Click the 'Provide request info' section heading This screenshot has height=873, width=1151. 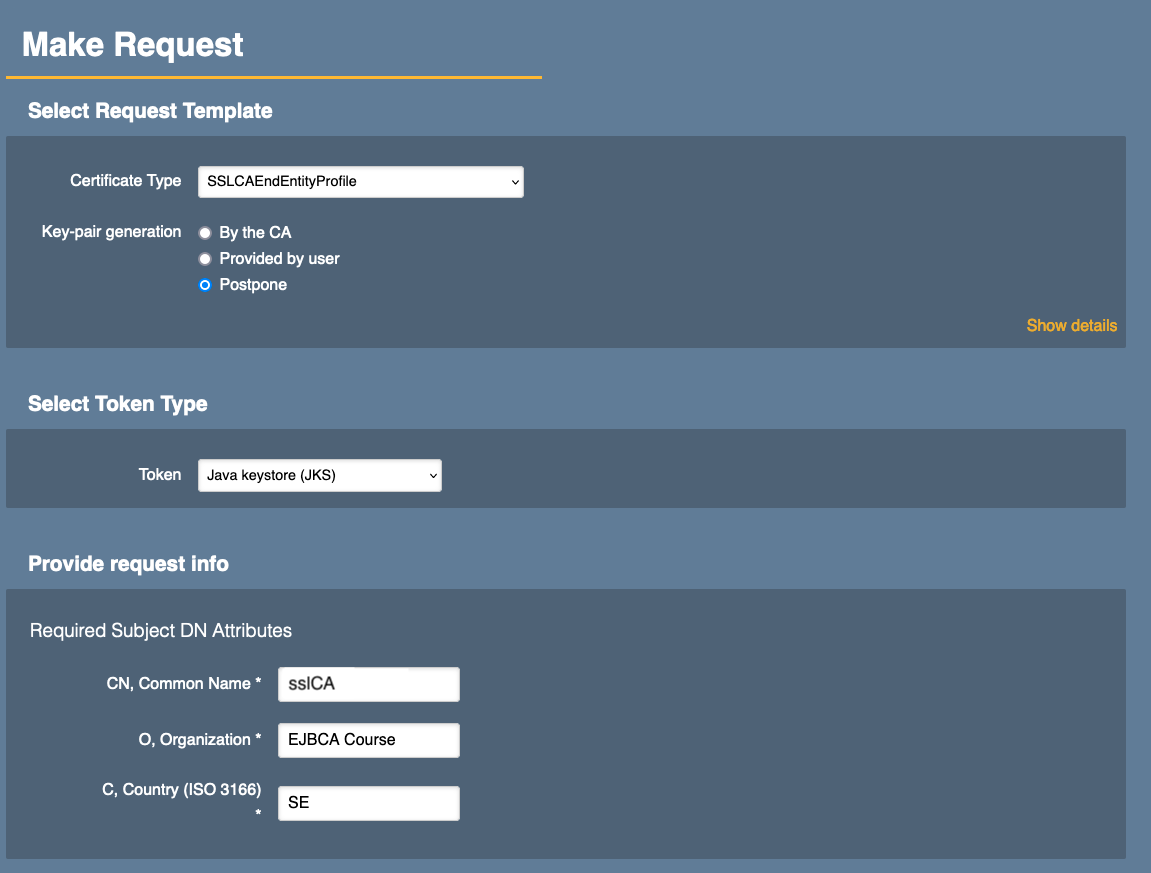pos(128,564)
